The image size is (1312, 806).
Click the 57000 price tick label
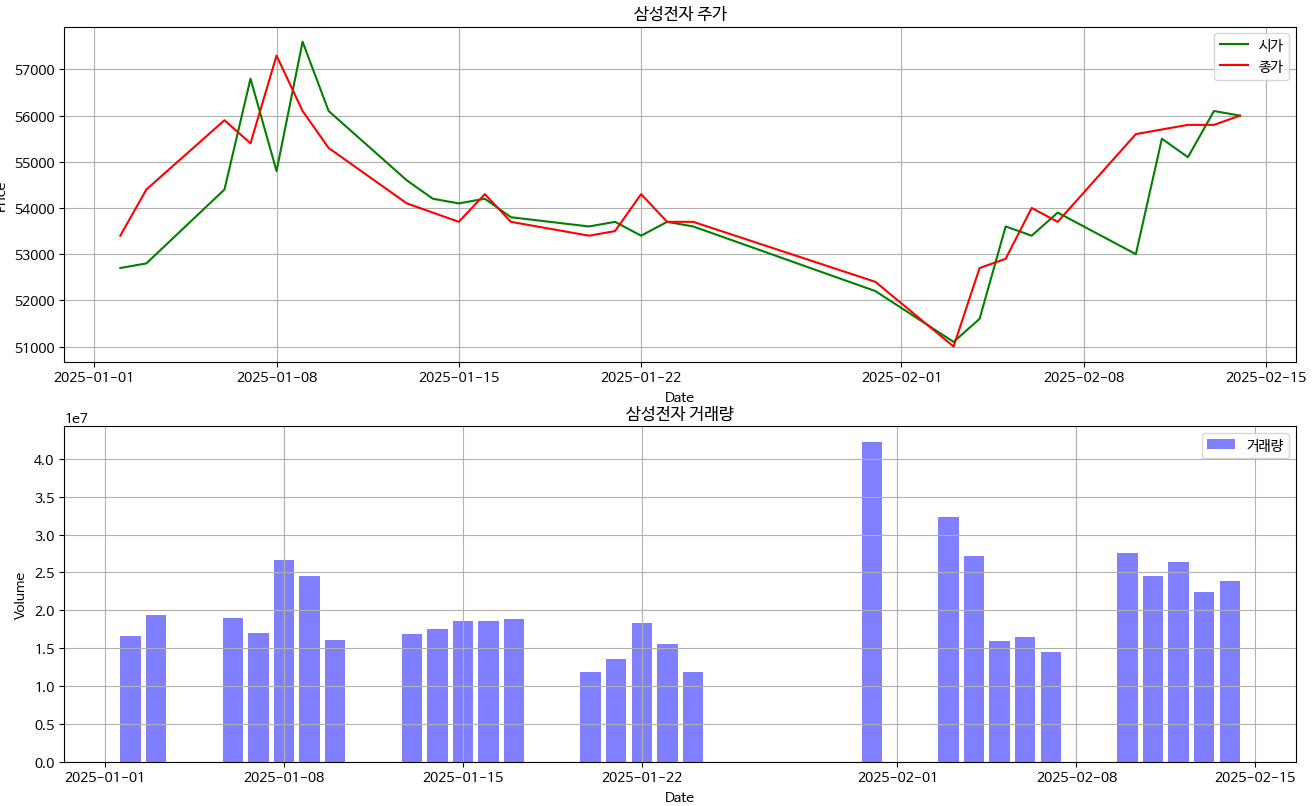click(x=36, y=70)
